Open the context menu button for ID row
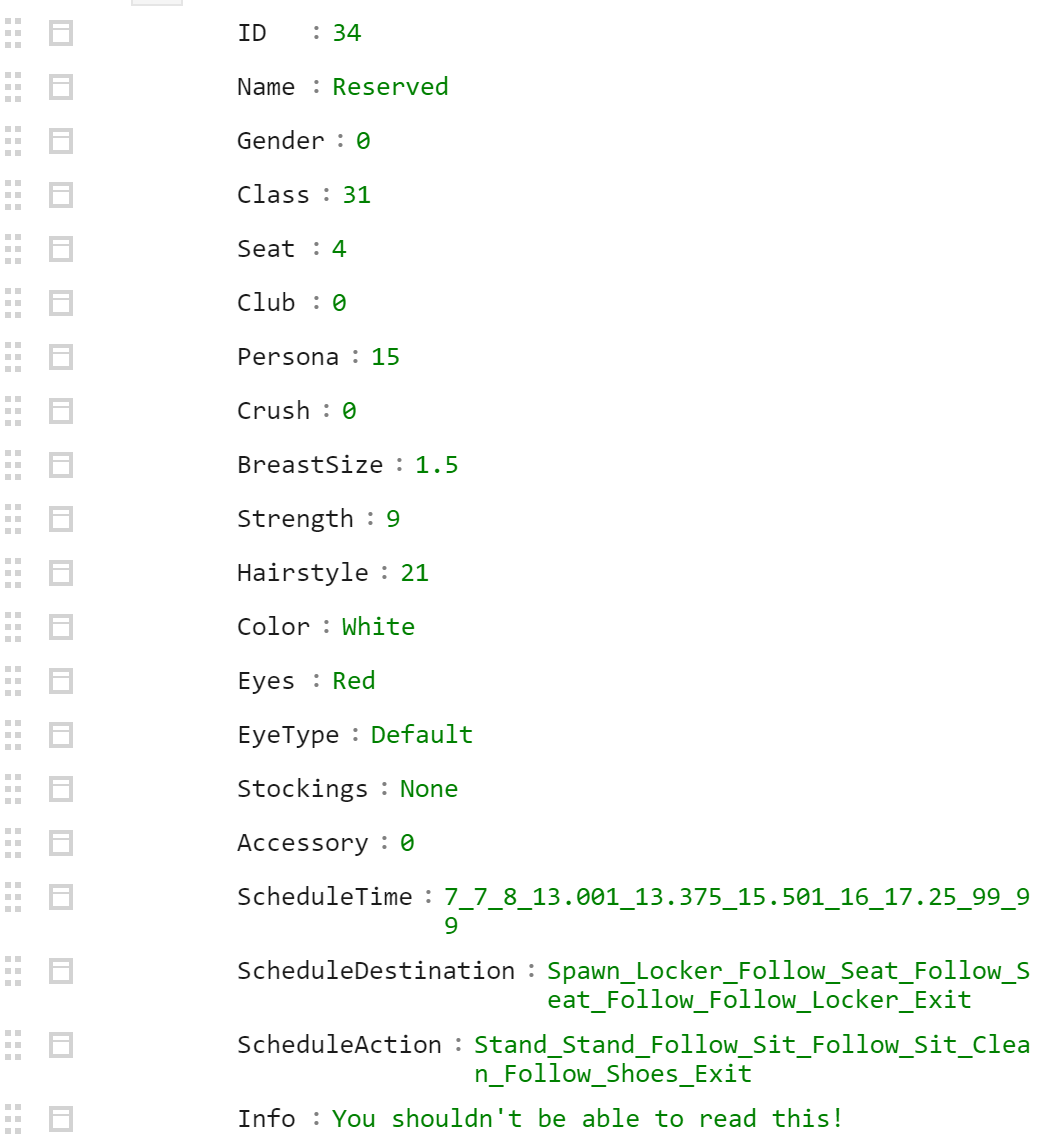 pyautogui.click(x=61, y=33)
